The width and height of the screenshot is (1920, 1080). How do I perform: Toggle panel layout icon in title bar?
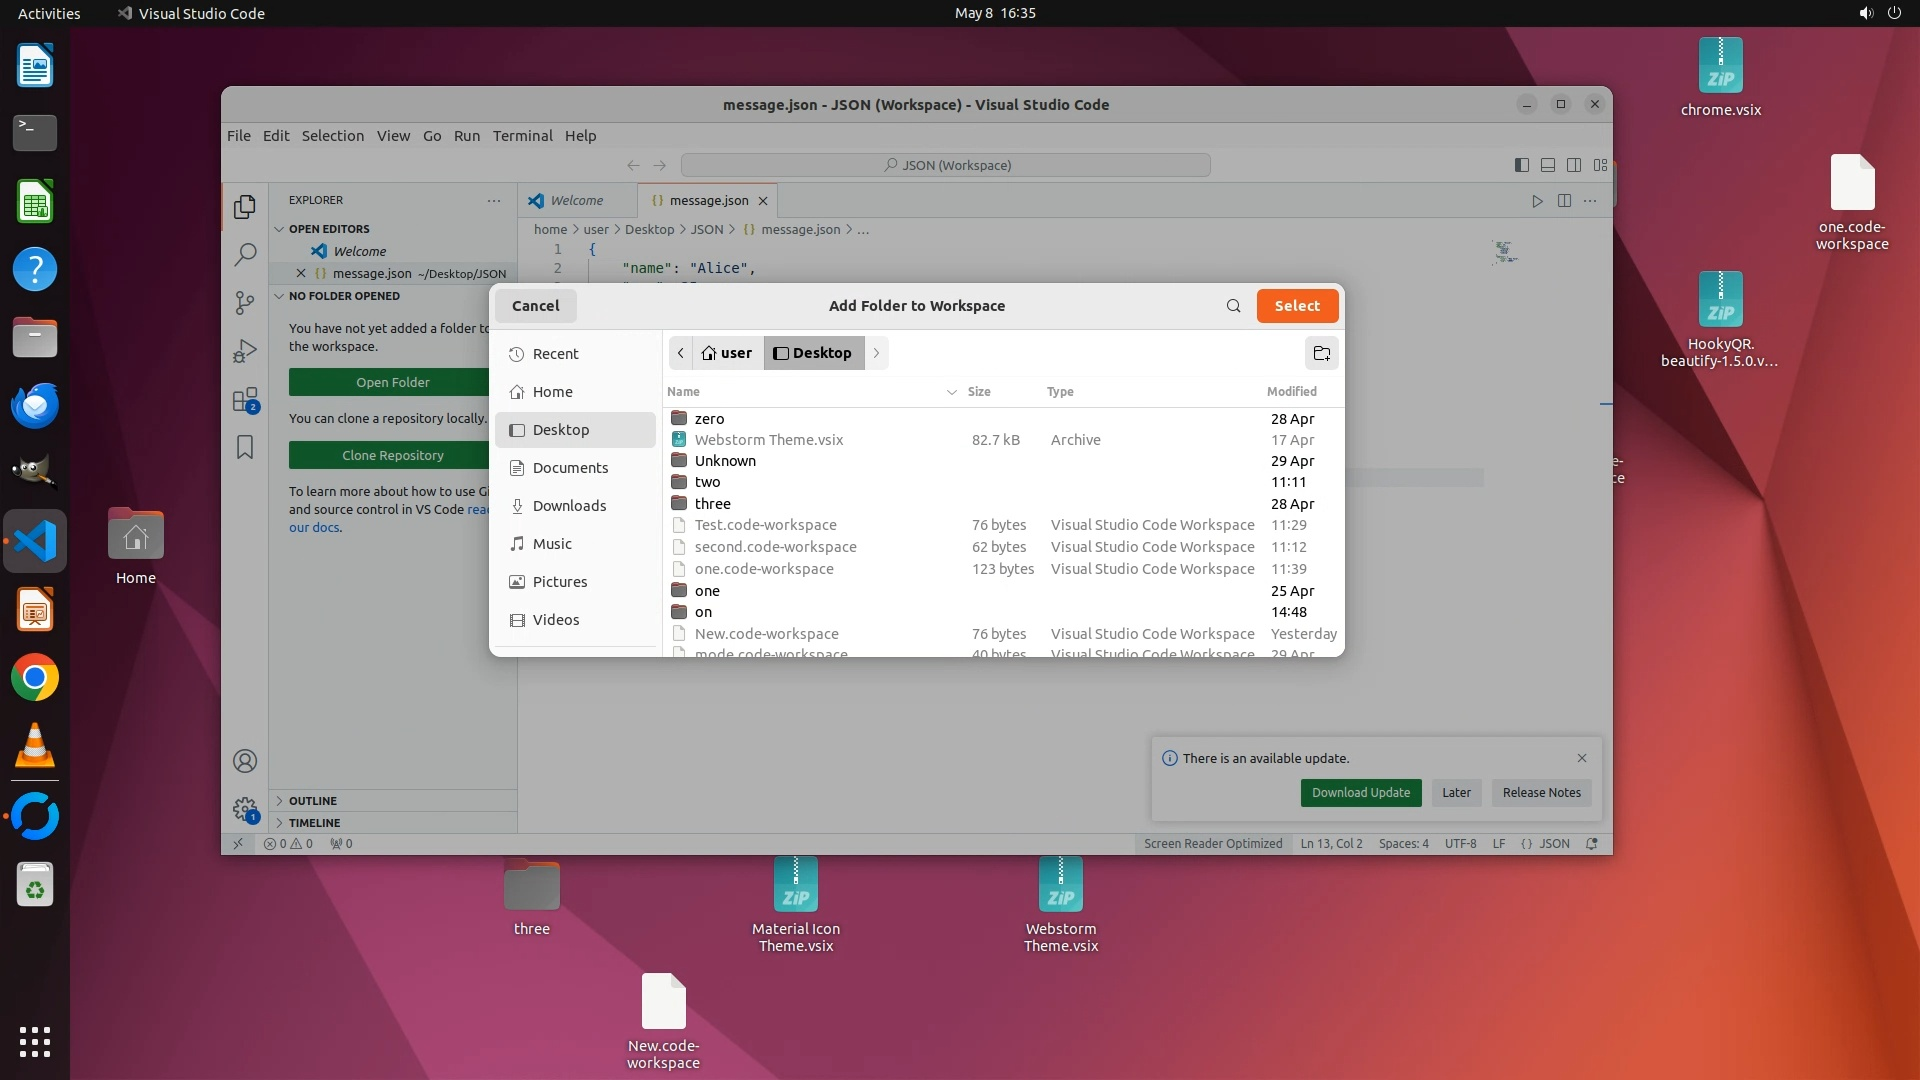click(x=1547, y=165)
